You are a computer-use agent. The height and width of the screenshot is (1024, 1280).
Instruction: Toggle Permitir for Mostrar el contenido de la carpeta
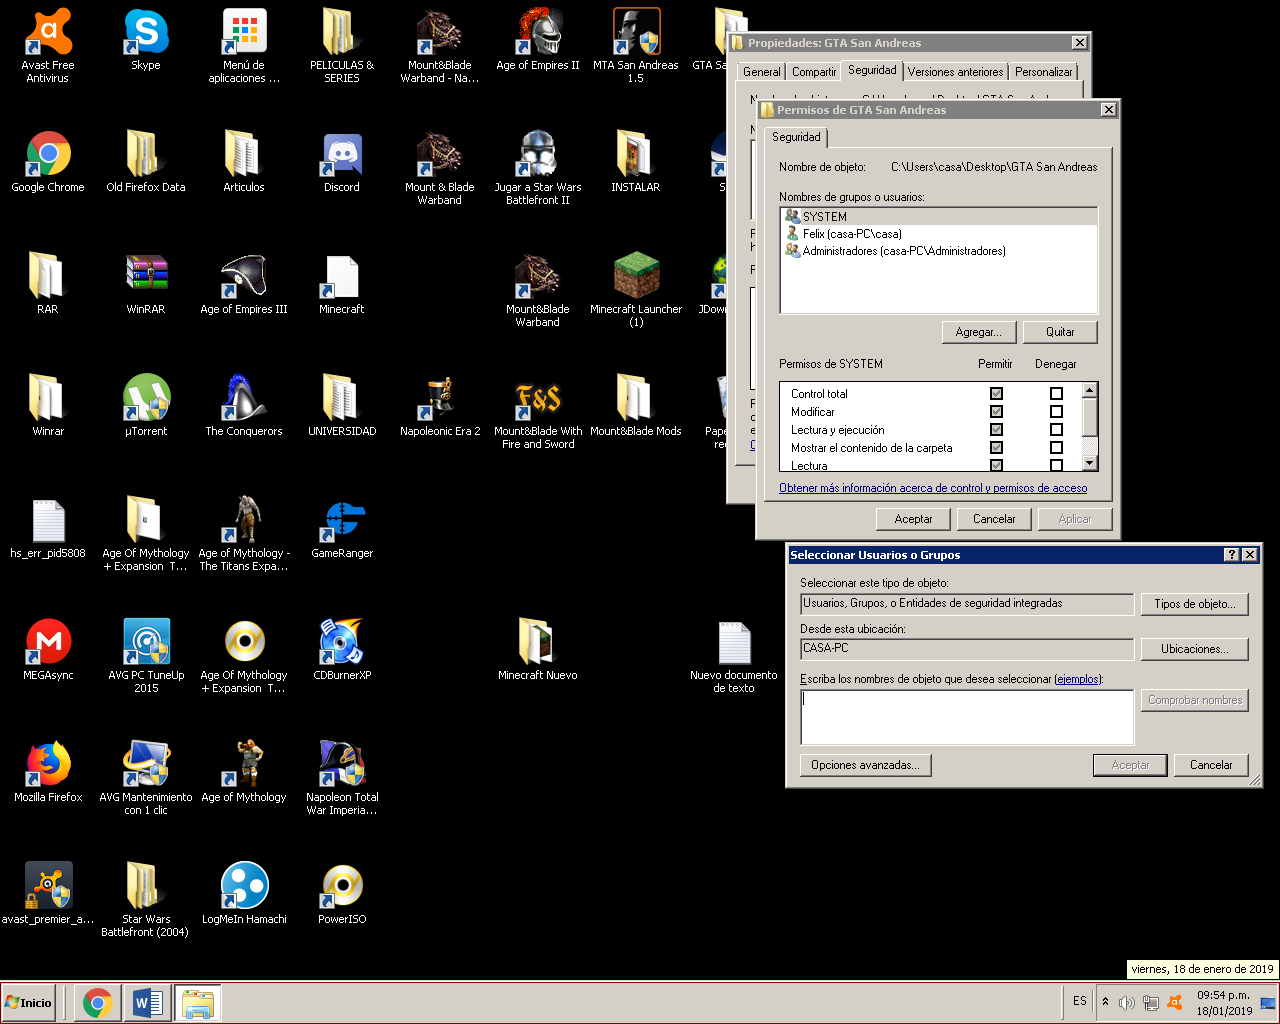(996, 448)
